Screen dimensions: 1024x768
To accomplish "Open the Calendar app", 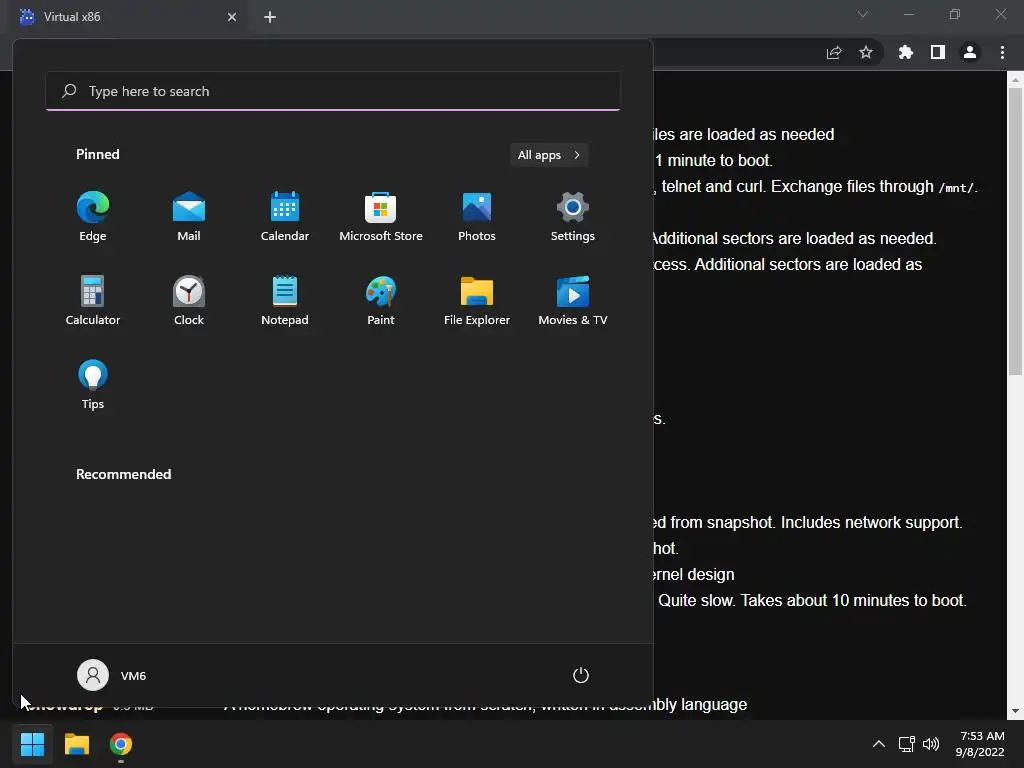I will tap(285, 217).
